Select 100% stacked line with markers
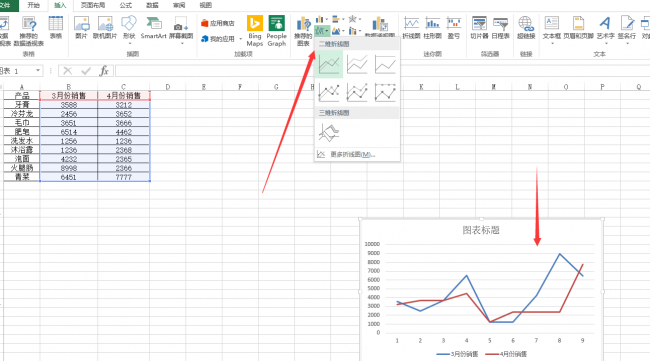The image size is (650, 361). tap(385, 92)
